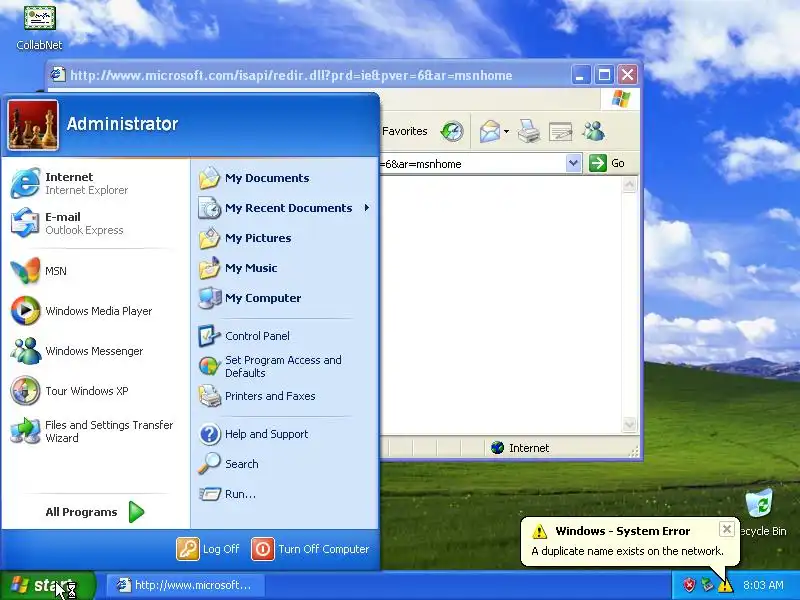Click the Start button
This screenshot has height=600, width=800.
[48, 585]
